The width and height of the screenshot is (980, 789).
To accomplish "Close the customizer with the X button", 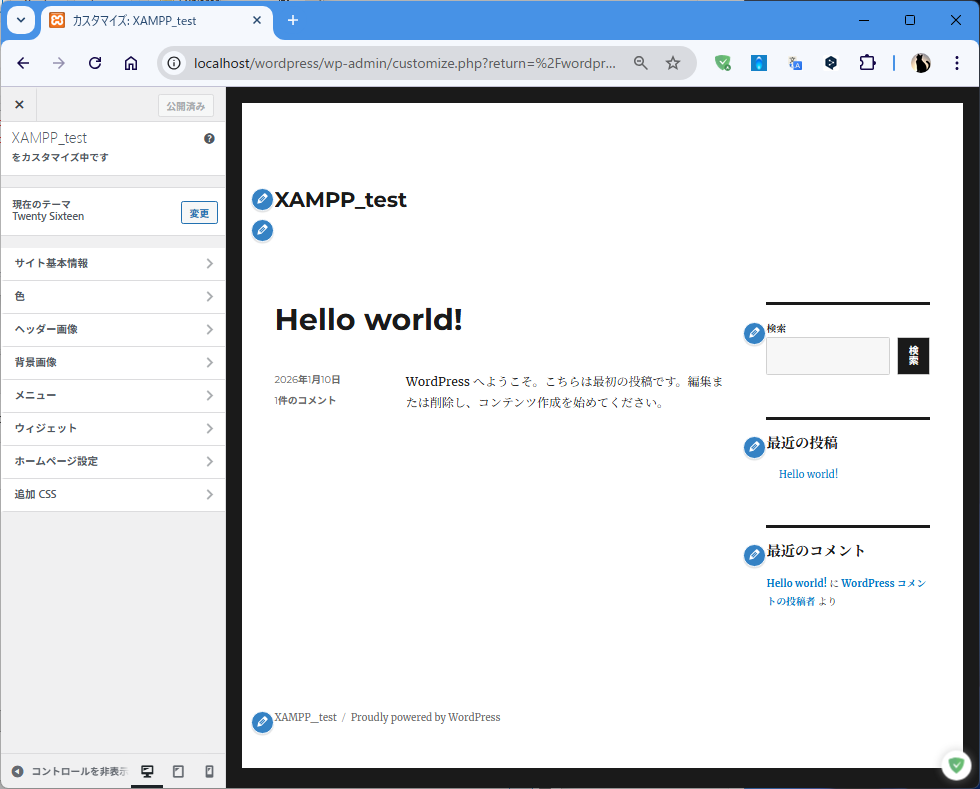I will (19, 105).
